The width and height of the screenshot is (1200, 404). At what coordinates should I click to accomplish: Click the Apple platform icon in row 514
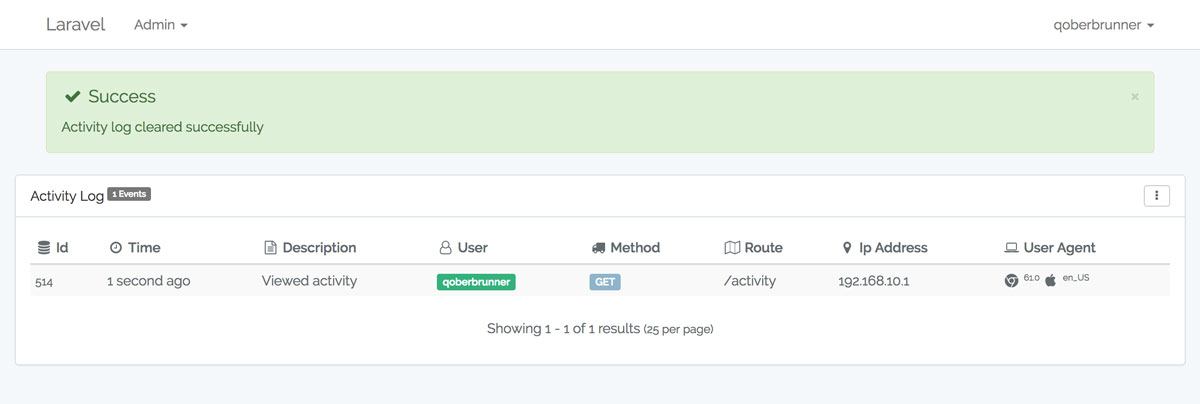click(x=1050, y=281)
